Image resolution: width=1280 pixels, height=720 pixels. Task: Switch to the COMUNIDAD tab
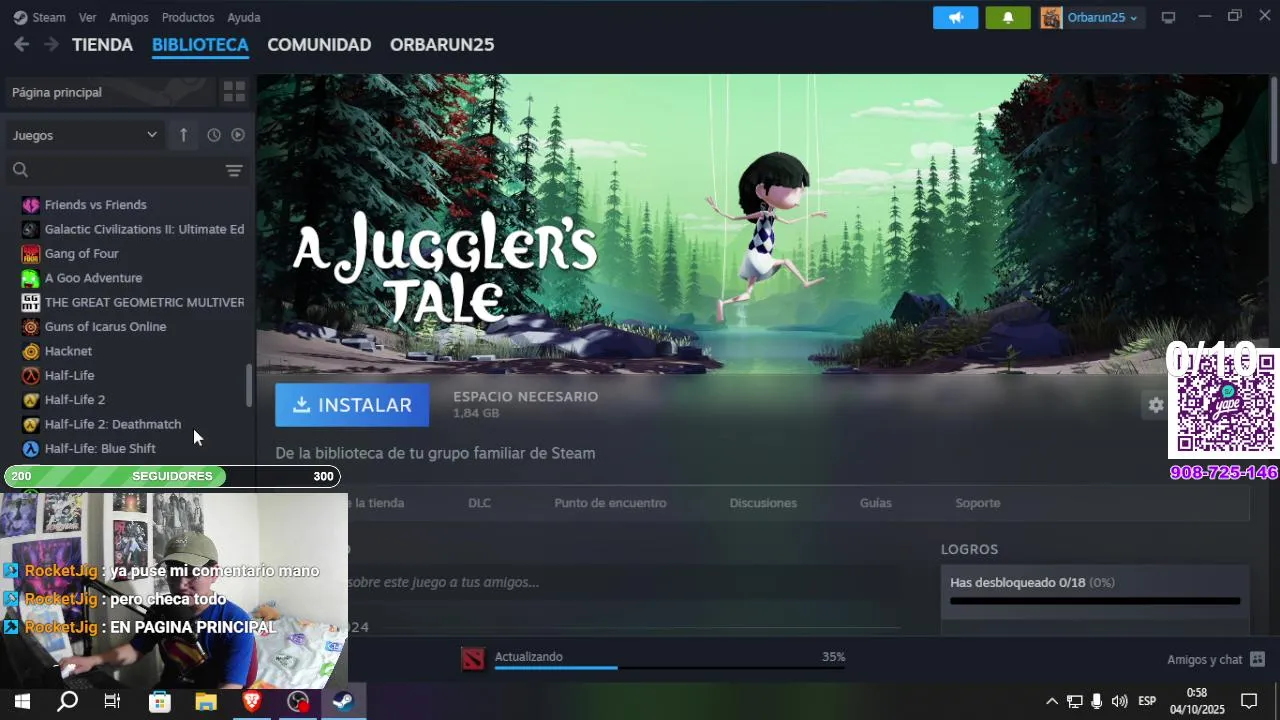coord(319,45)
